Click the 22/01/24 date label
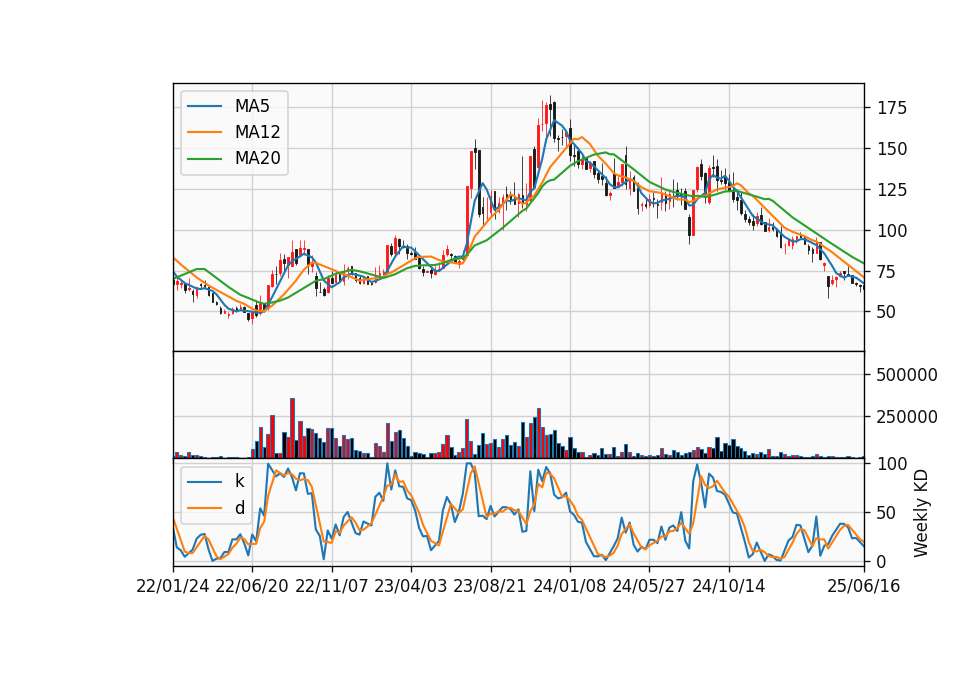The image size is (960, 690). tap(173, 587)
